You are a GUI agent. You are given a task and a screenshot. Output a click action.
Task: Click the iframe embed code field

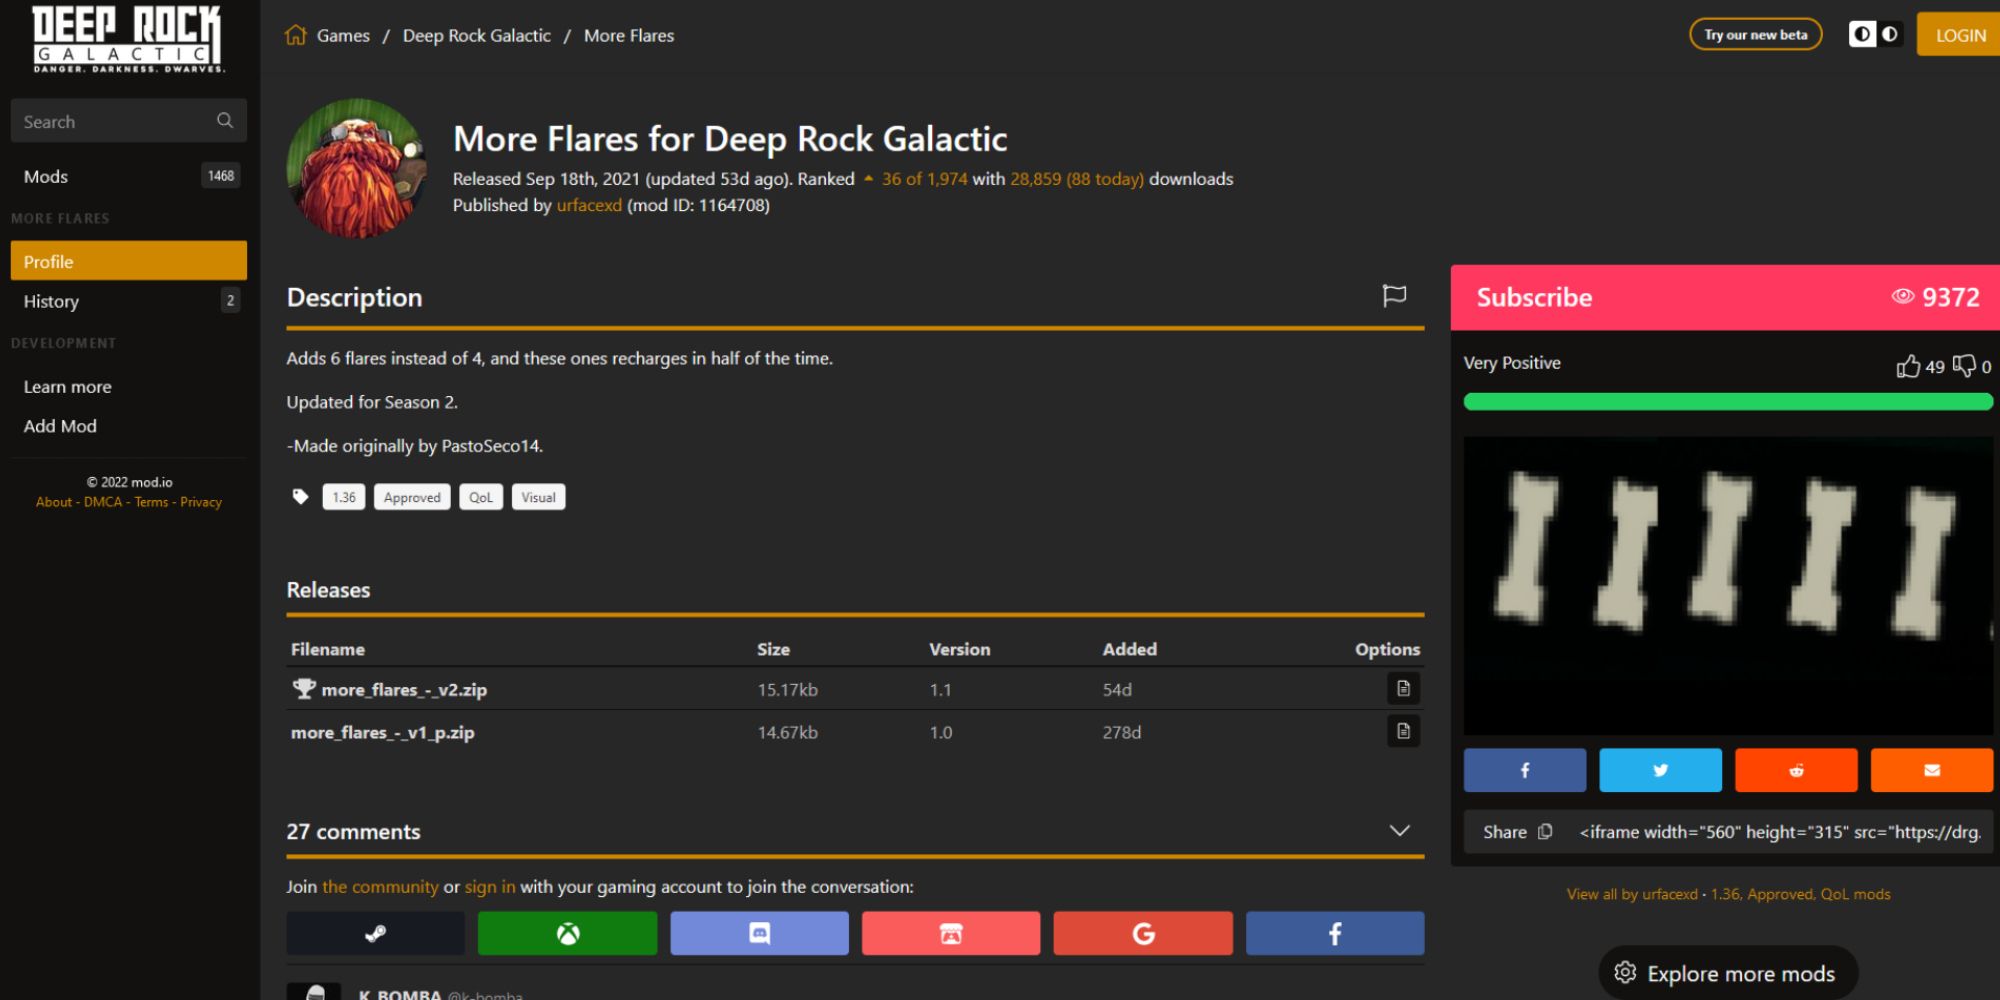[x=1780, y=832]
